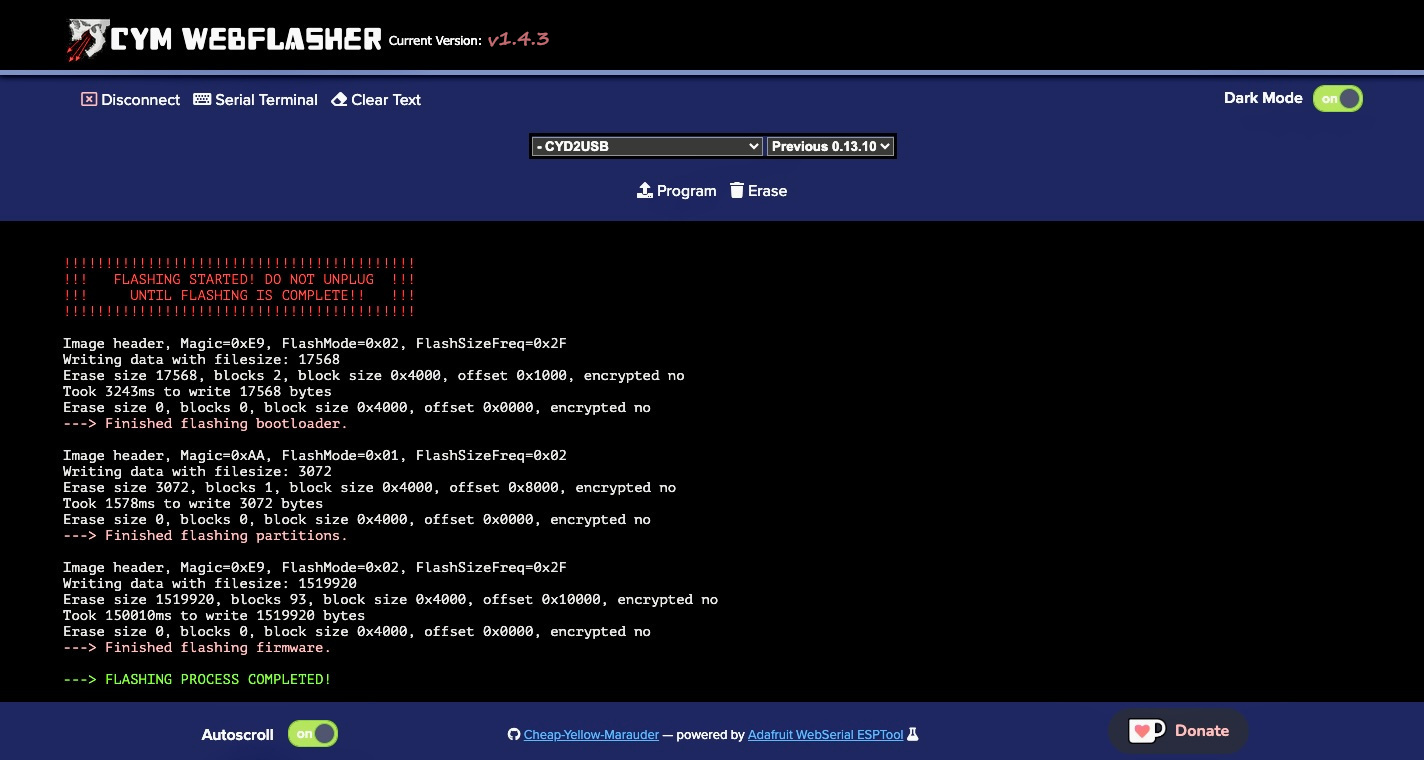Expand the Previous 0.13.10 version dropdown

tap(830, 147)
